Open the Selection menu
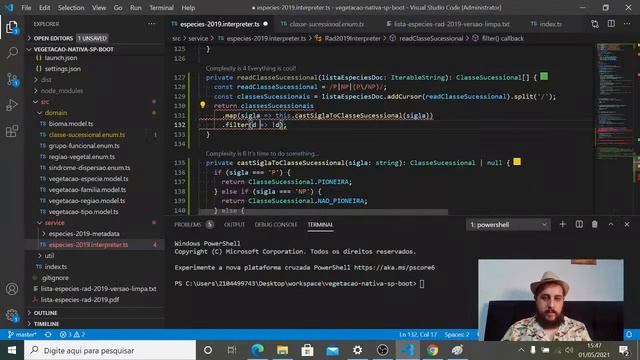 point(71,8)
